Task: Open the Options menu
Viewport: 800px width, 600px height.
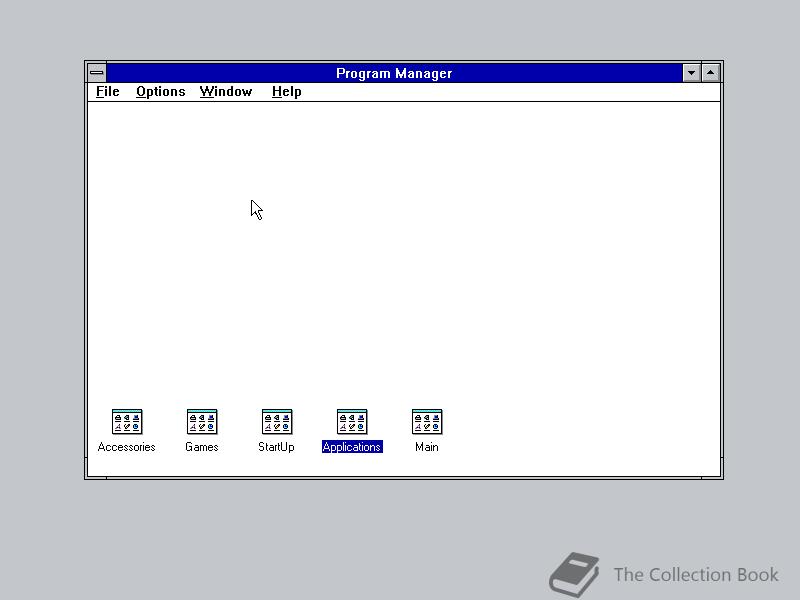Action: click(160, 92)
